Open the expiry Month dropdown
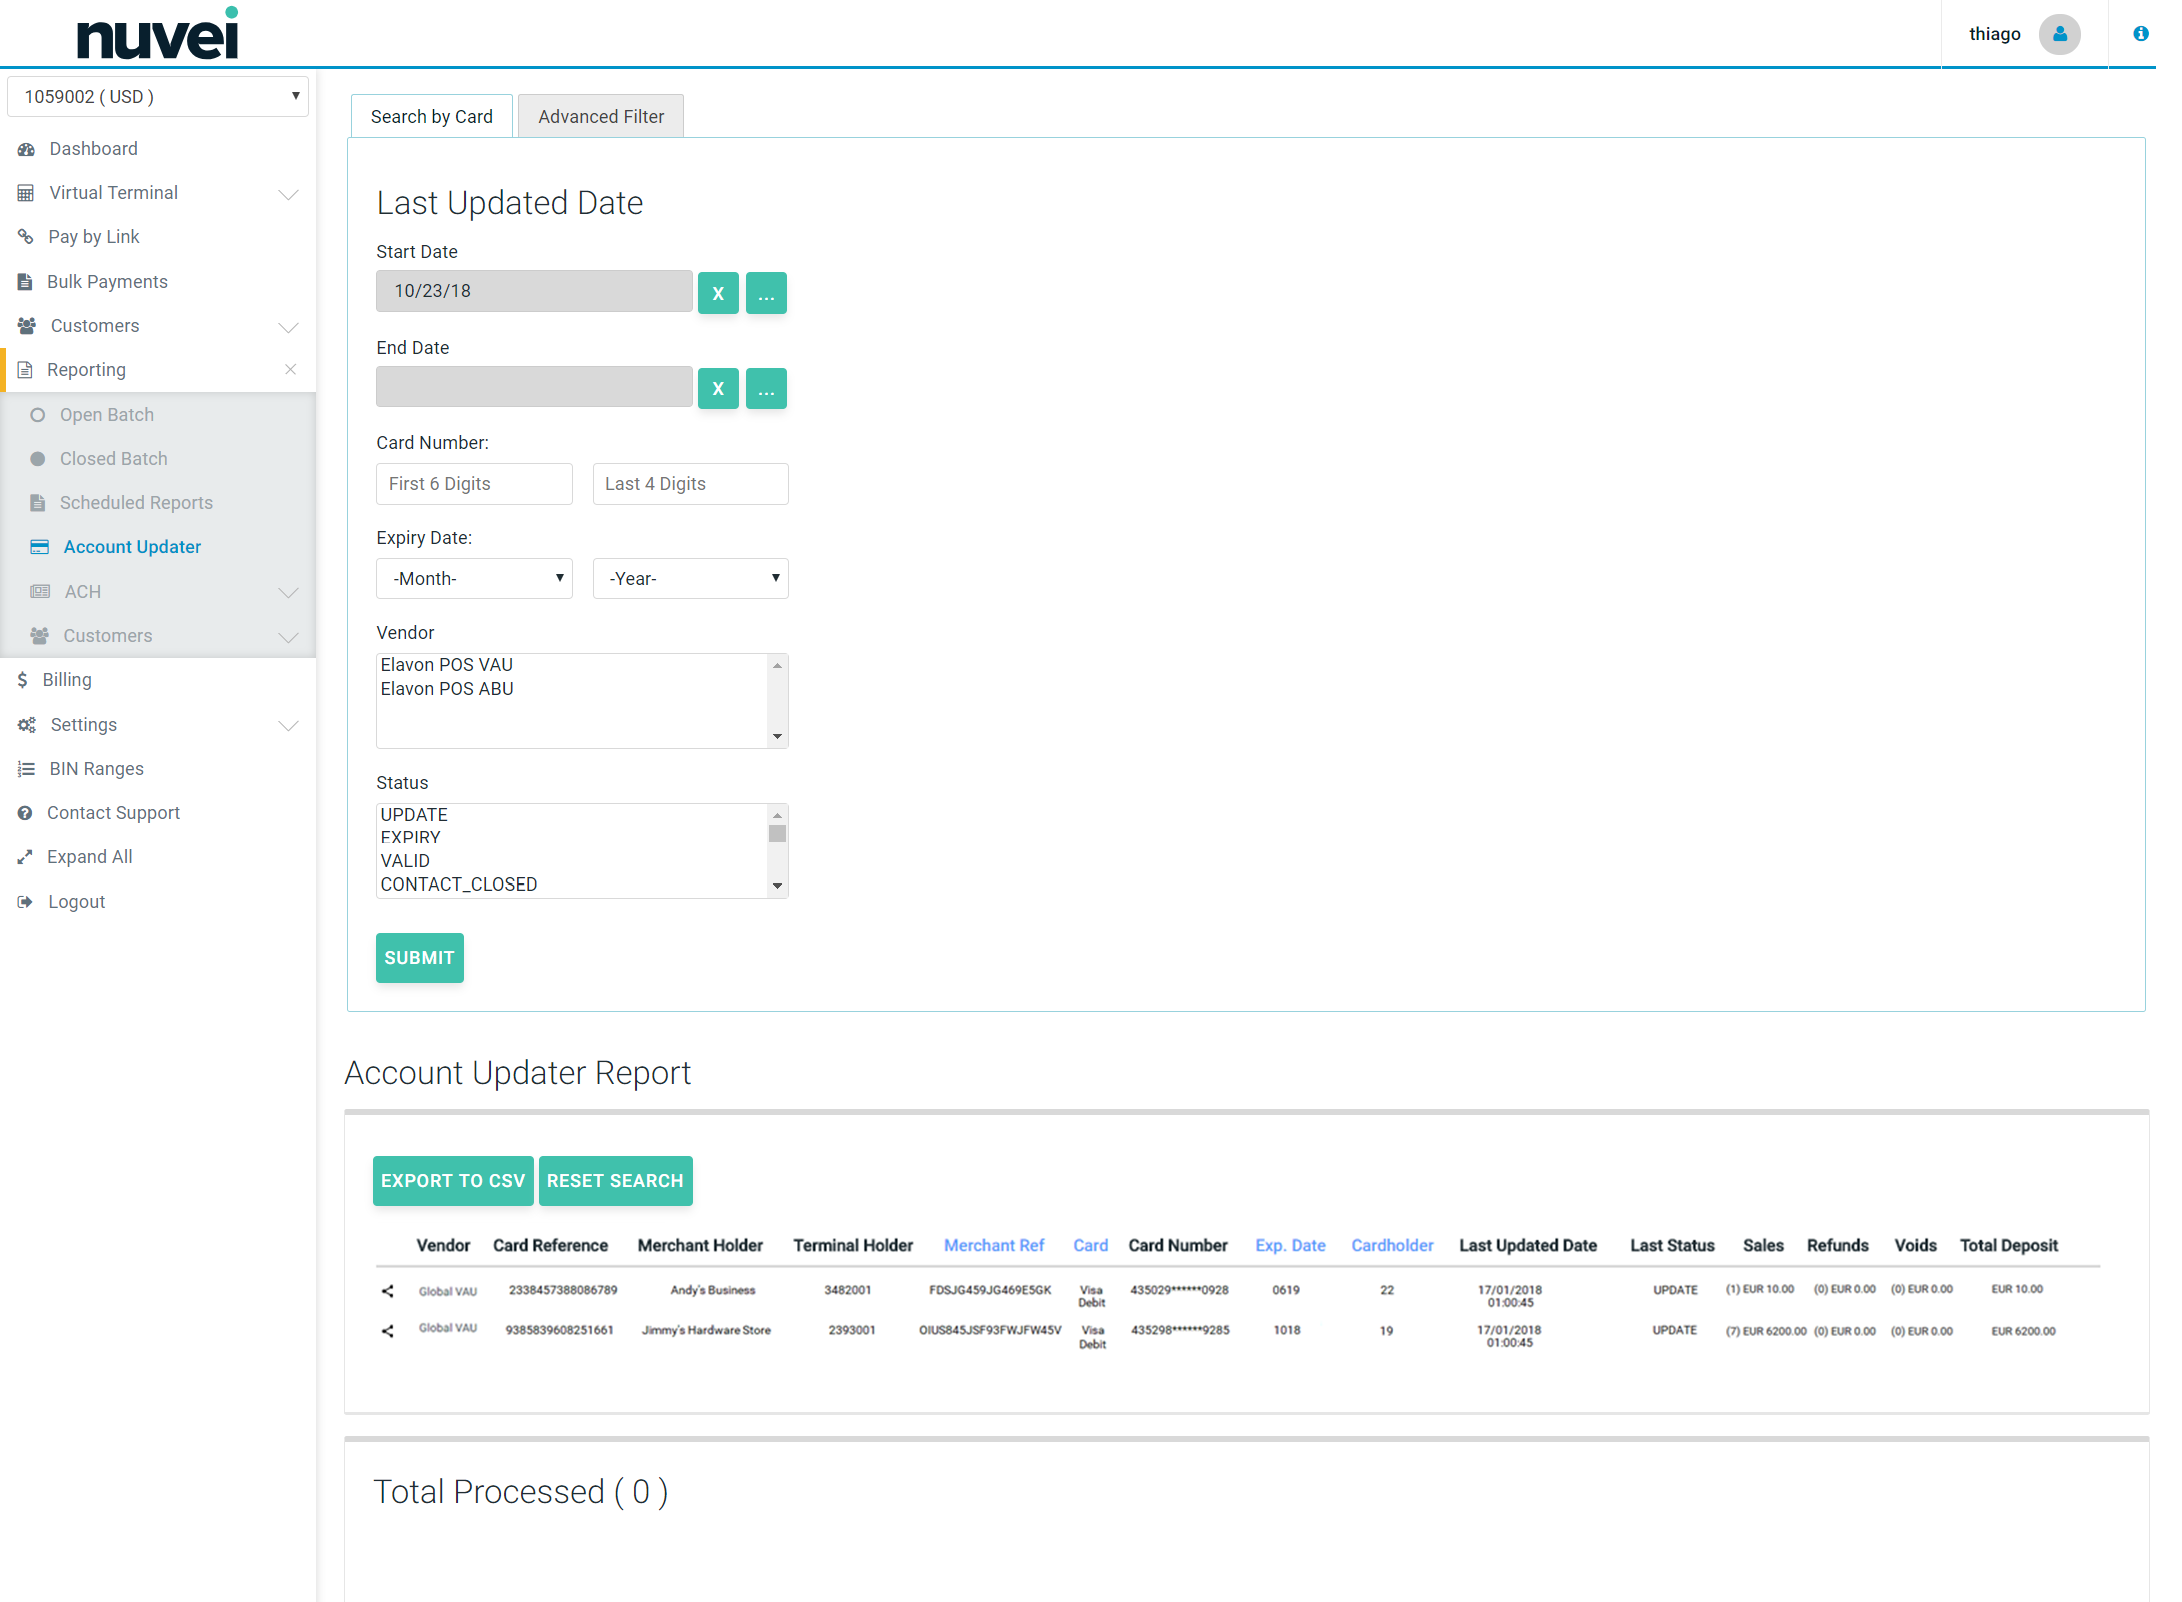The height and width of the screenshot is (1602, 2182). tap(474, 579)
